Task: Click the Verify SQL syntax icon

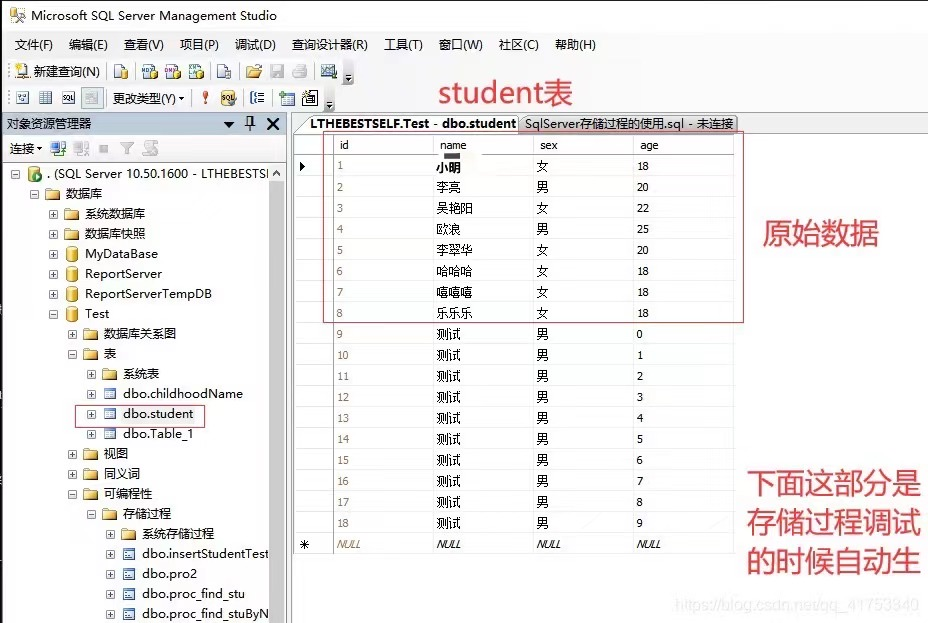Action: tap(228, 98)
